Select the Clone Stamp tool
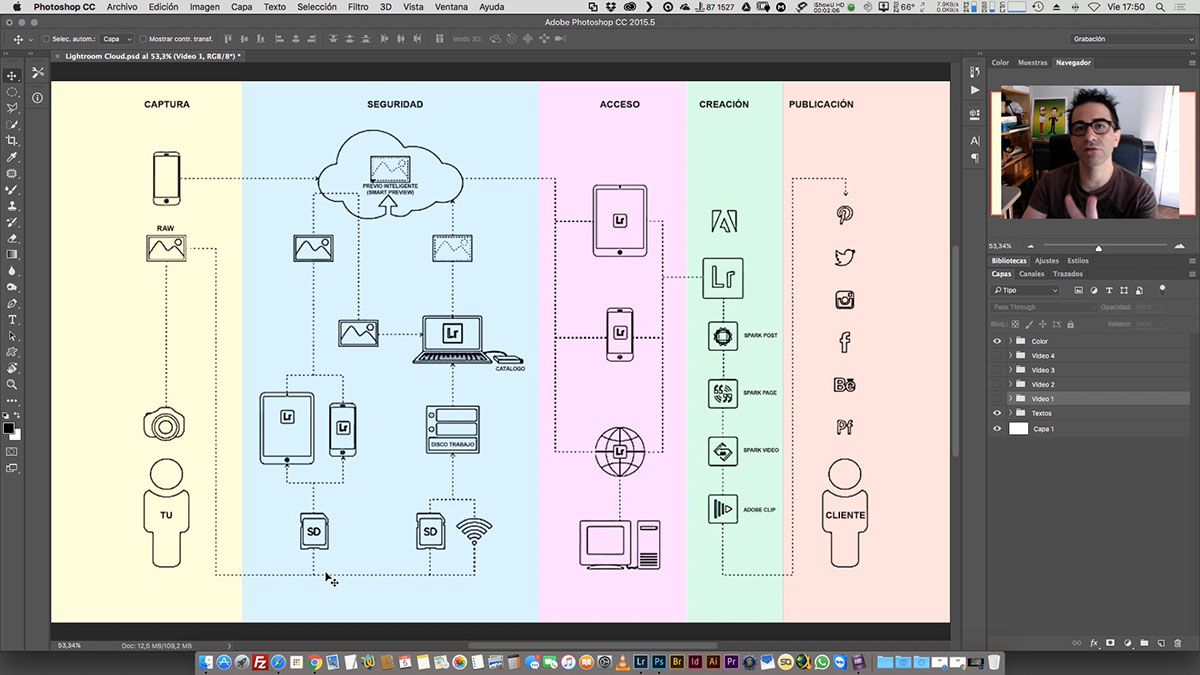Screen dimensions: 1200x675 (12, 206)
